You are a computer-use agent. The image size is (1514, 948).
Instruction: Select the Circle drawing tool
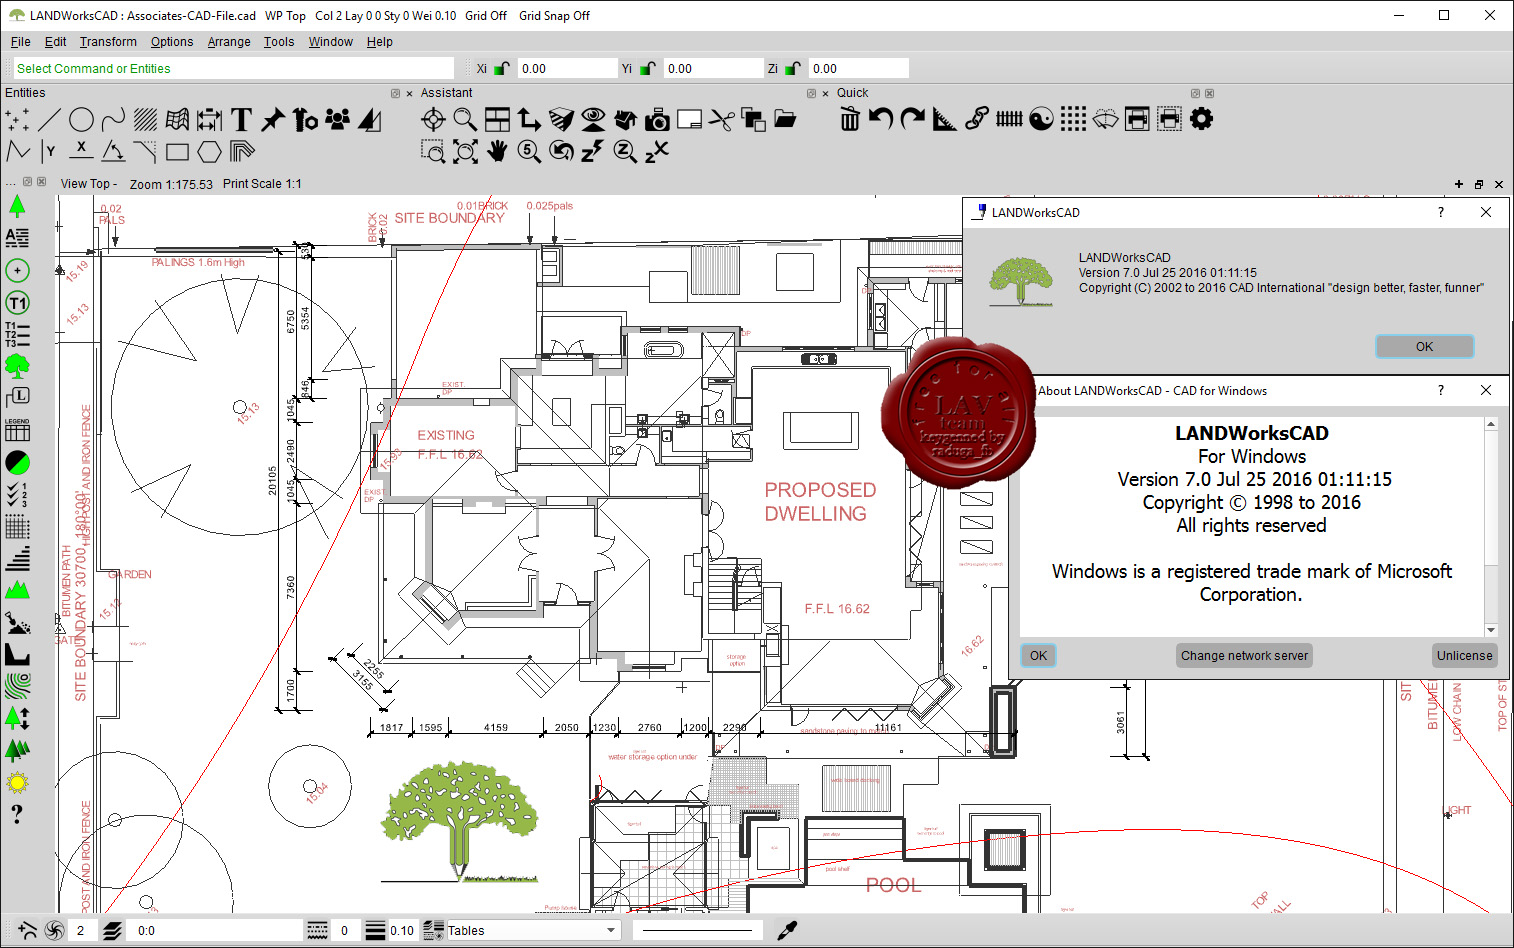point(81,120)
